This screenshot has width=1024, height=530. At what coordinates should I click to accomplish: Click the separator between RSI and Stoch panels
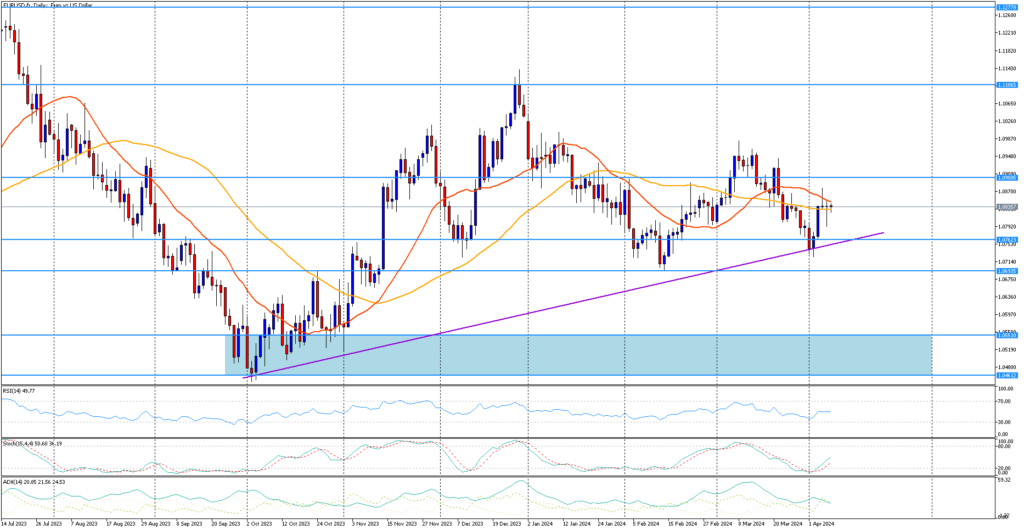pos(500,437)
